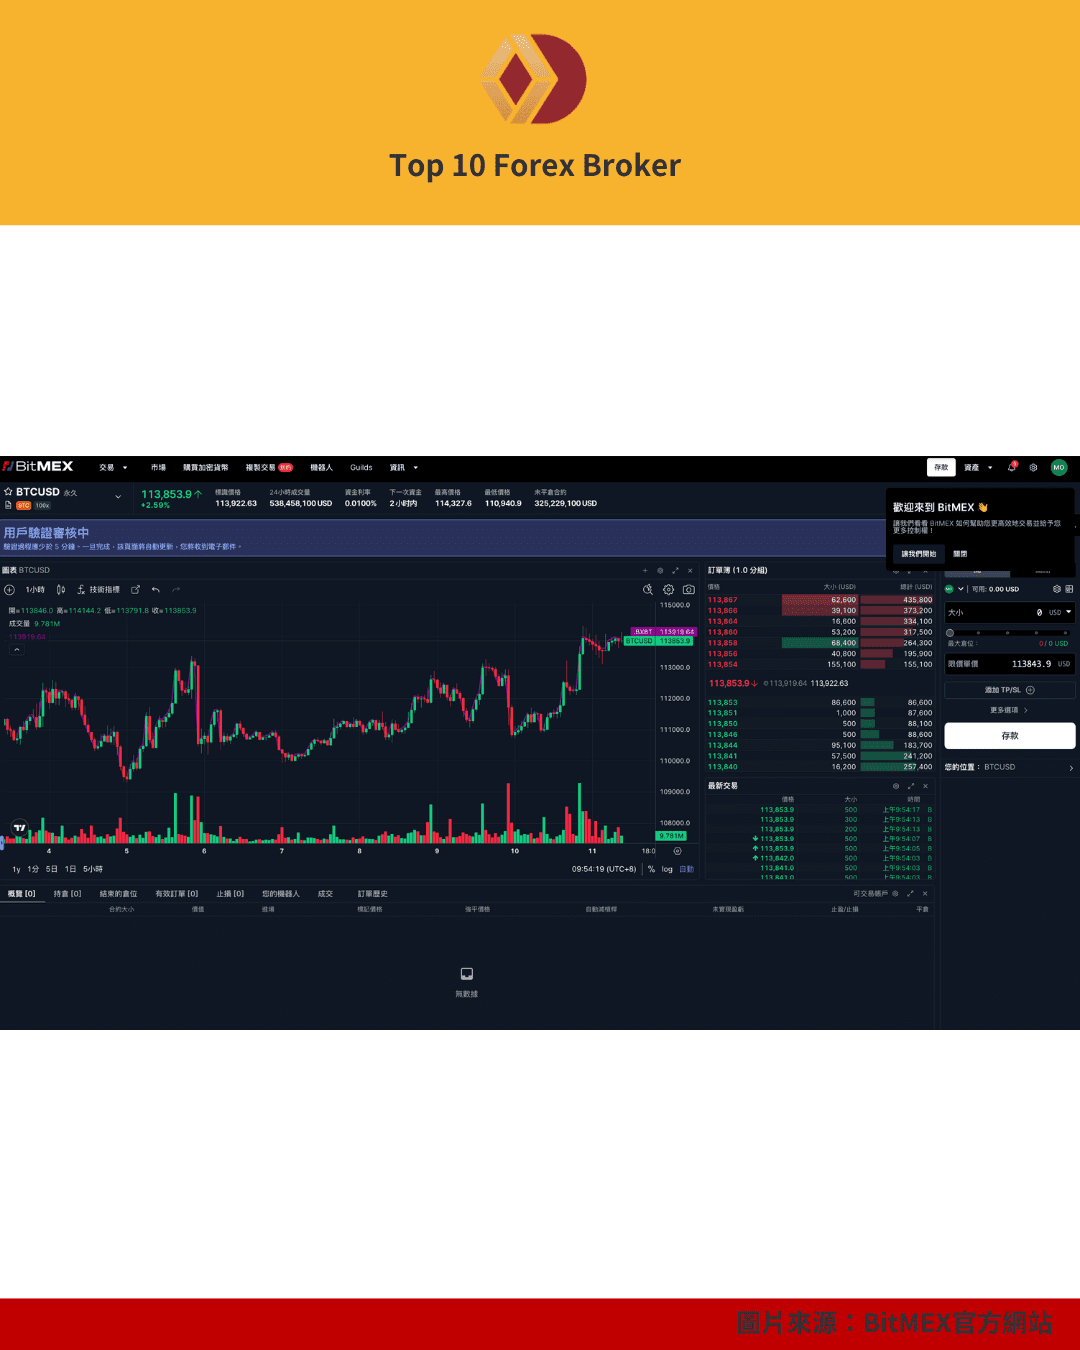The height and width of the screenshot is (1350, 1080).
Task: Open the 資訊 dropdown menu
Action: point(400,467)
